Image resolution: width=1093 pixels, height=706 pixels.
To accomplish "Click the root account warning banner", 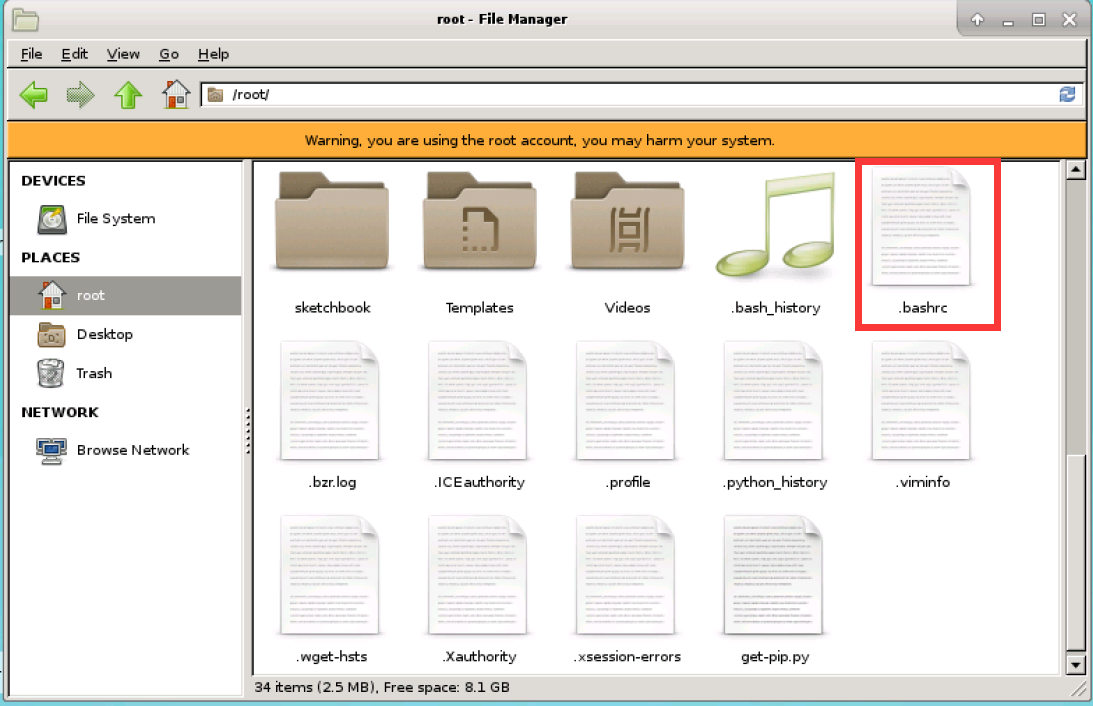I will click(546, 140).
